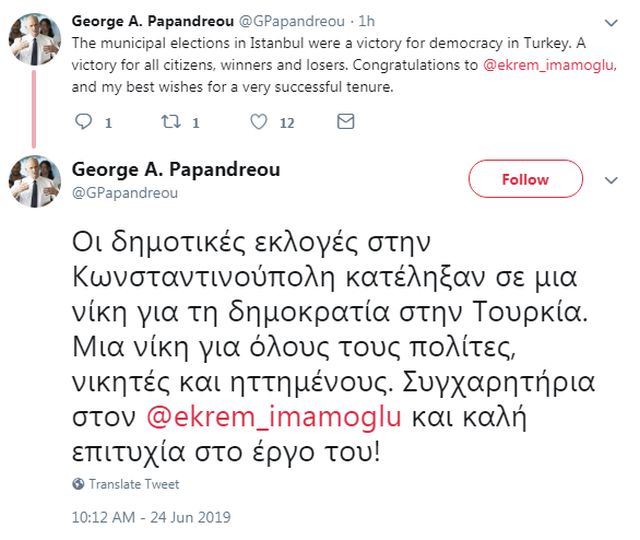Click the lower George A. Papandreou name

pos(176,170)
